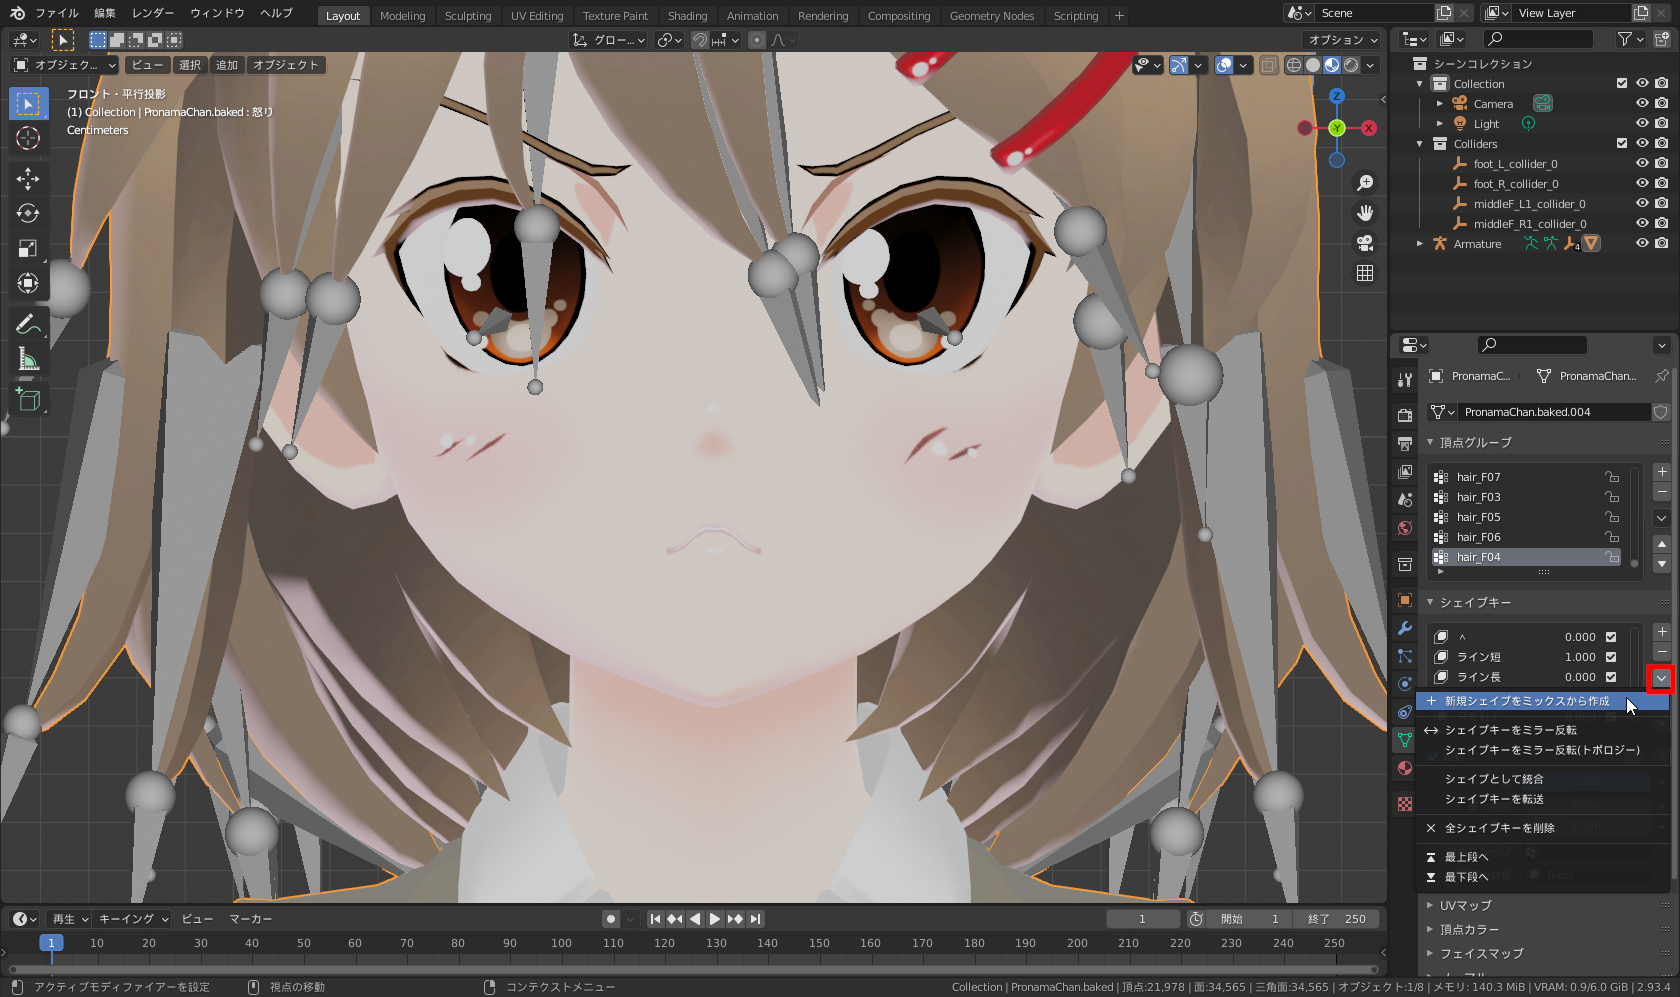Switch to the Sculpting workspace tab
The width and height of the screenshot is (1680, 997).
(x=468, y=15)
